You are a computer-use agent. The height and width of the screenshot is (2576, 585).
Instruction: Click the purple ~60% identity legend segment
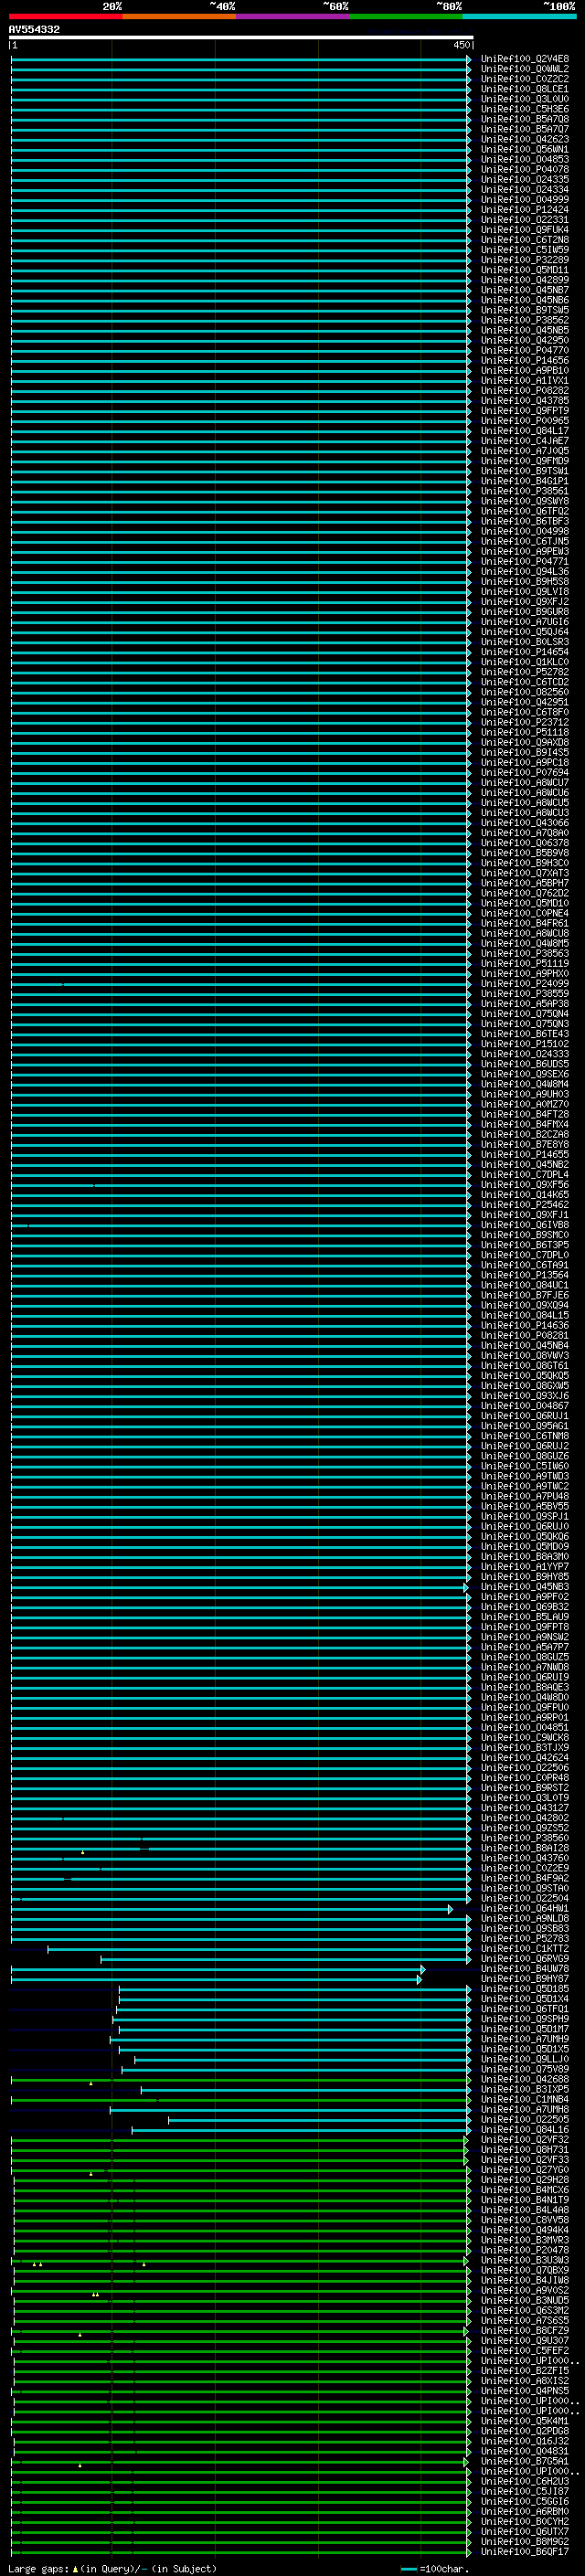pos(292,16)
